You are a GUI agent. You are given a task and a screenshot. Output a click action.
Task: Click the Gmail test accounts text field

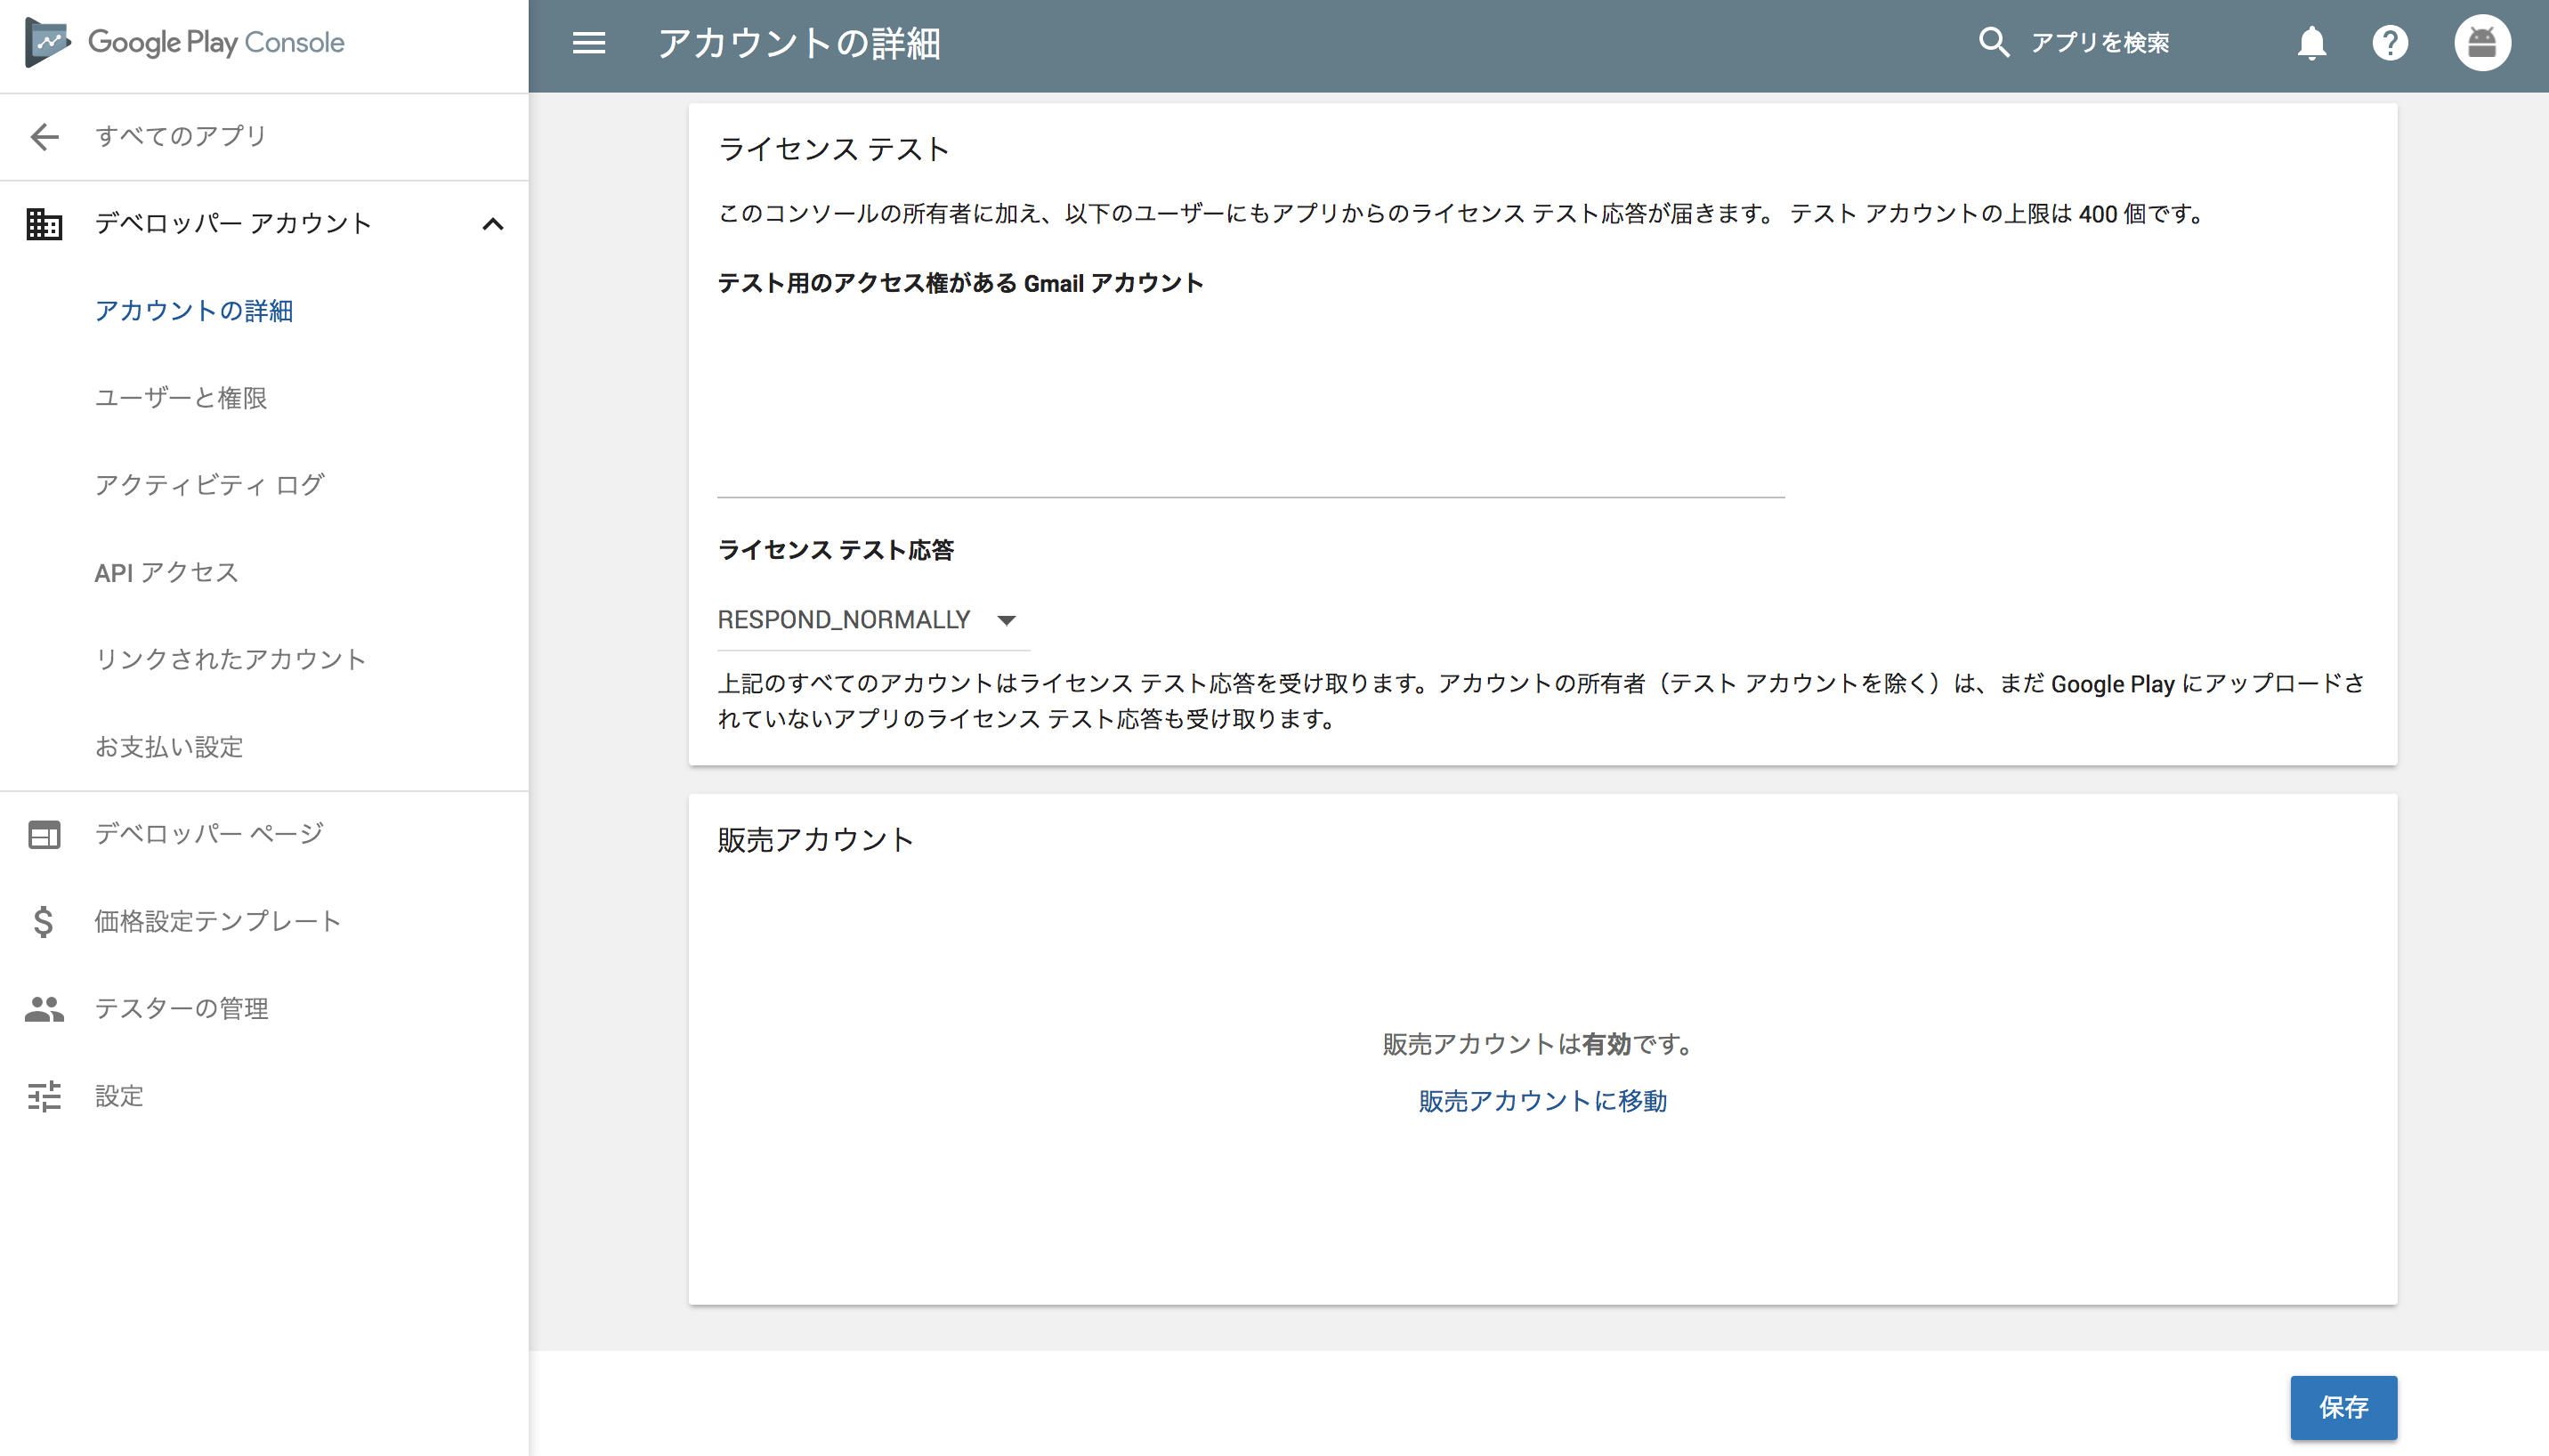tap(1250, 400)
